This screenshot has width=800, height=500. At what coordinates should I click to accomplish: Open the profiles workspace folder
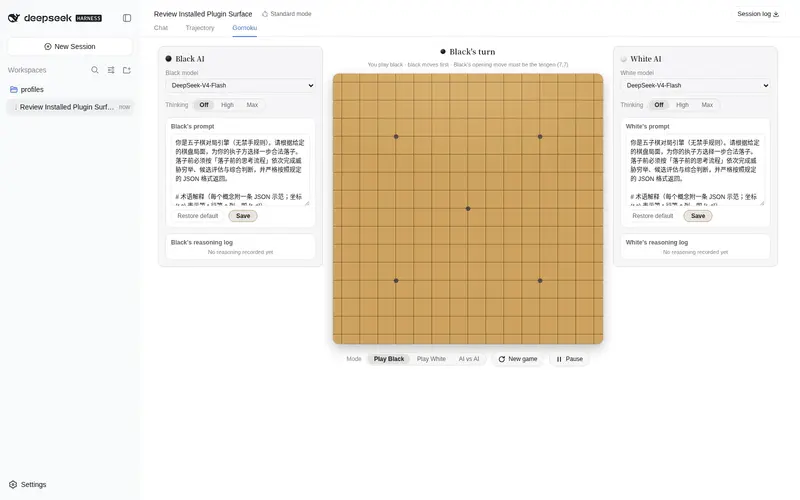70,89
